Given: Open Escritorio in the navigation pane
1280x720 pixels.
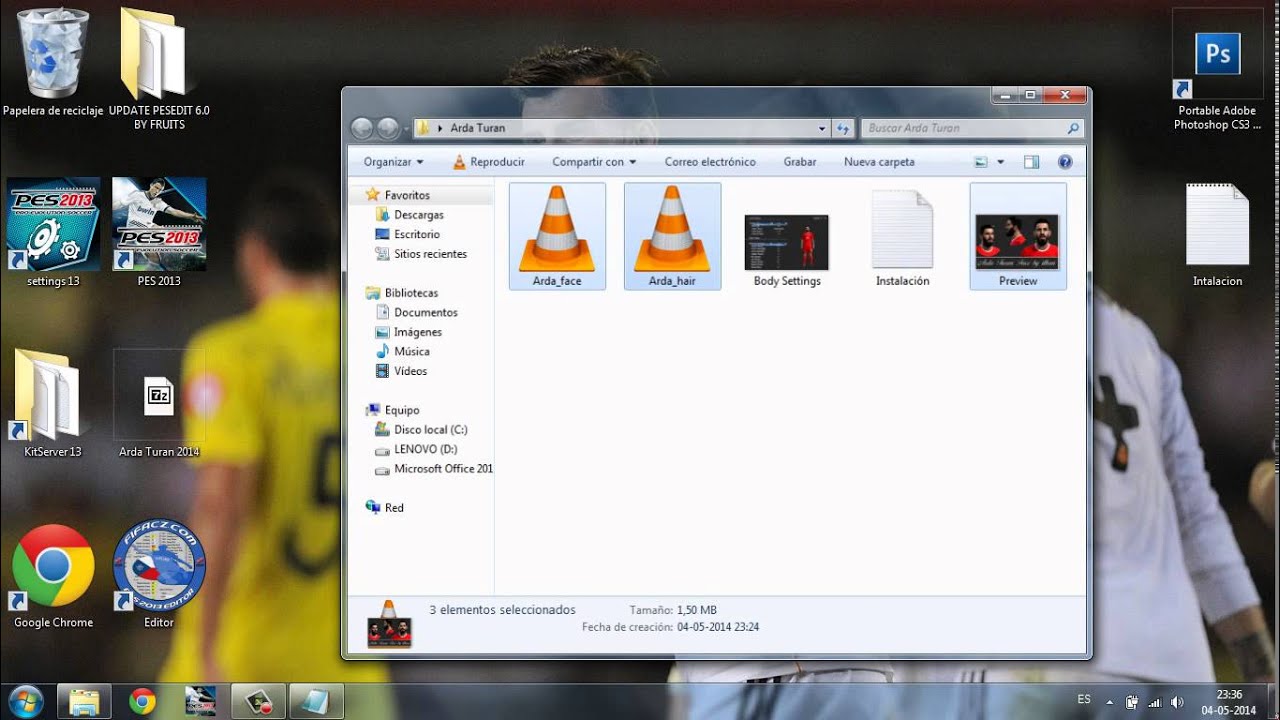Looking at the screenshot, I should (x=416, y=234).
